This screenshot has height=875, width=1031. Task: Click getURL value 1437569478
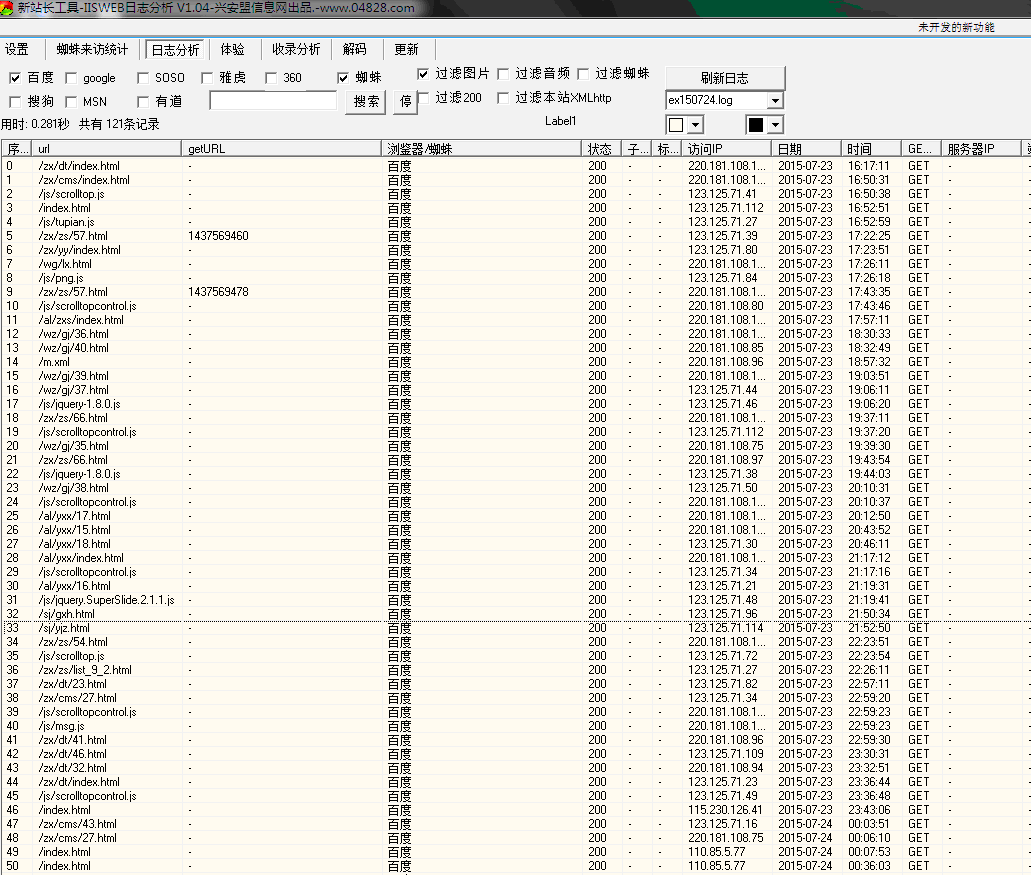(218, 292)
